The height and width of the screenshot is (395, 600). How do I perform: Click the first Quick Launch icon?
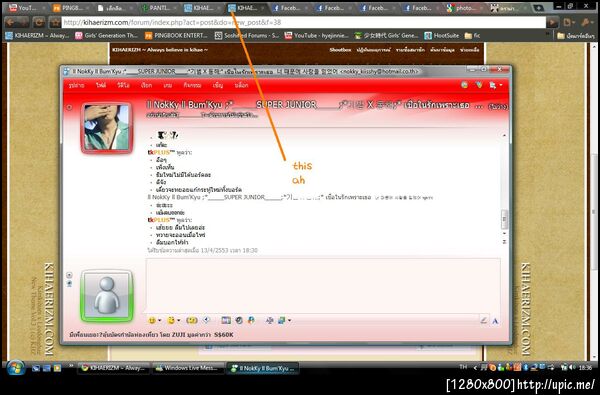tap(36, 369)
